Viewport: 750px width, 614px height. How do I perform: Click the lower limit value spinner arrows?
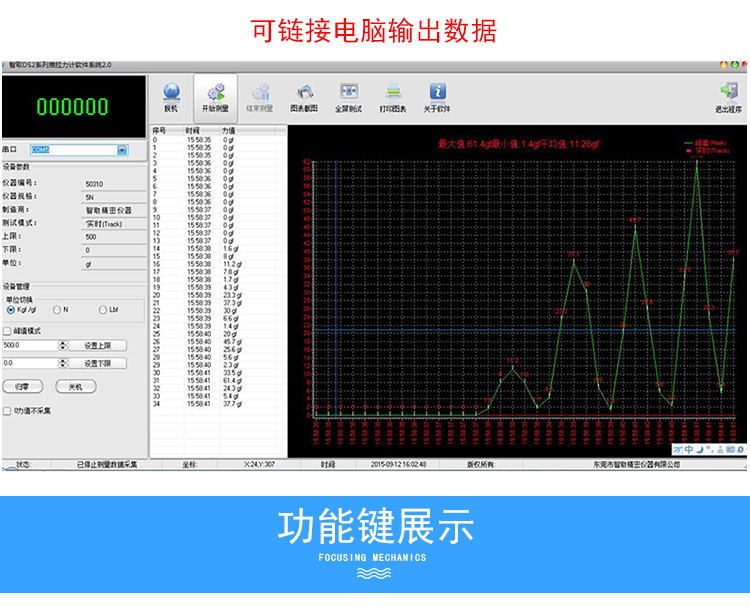63,363
